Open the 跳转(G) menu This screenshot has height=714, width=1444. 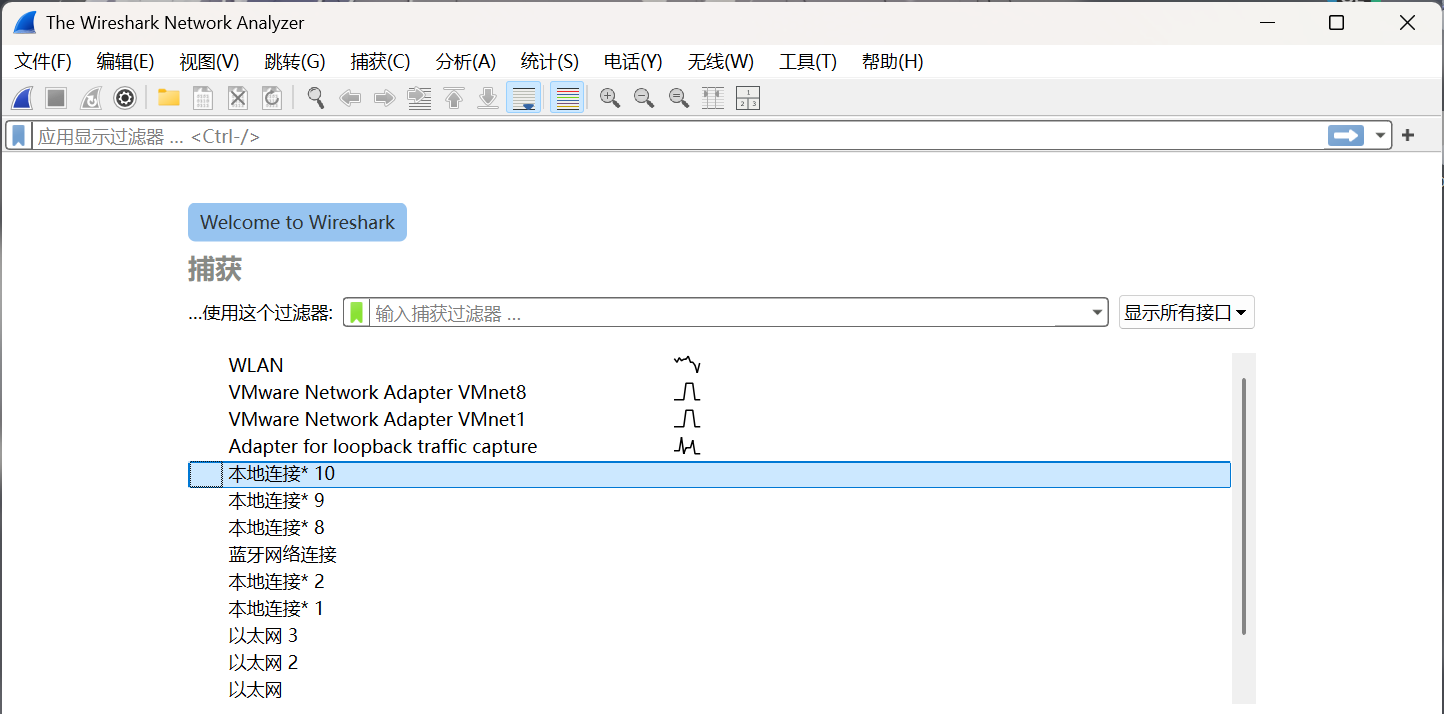[x=295, y=62]
